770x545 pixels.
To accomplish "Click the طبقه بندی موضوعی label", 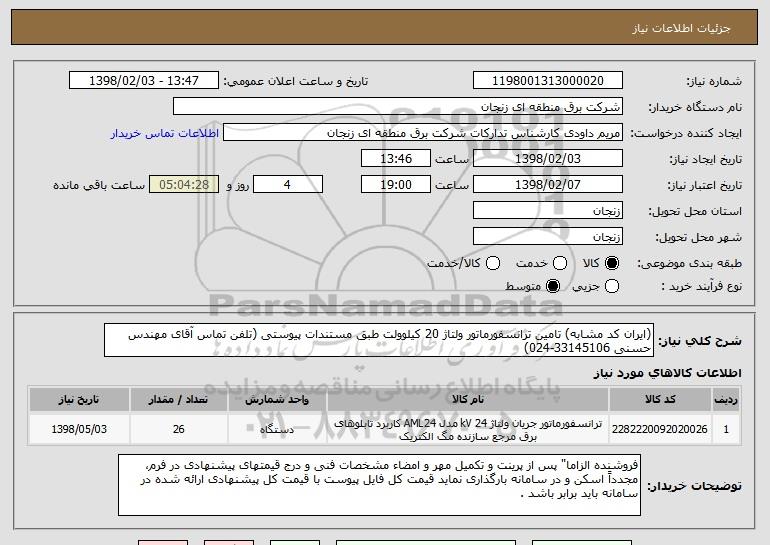I will pyautogui.click(x=689, y=264).
